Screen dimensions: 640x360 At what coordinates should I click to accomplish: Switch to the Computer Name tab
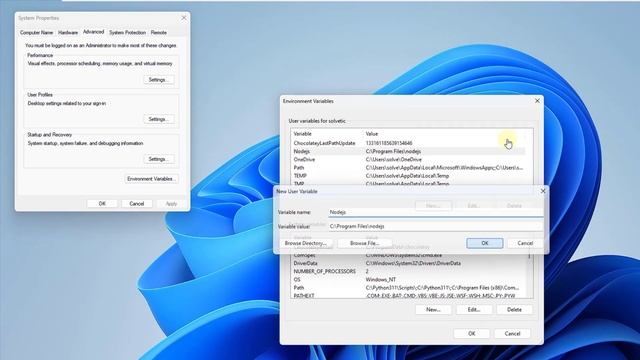(36, 32)
